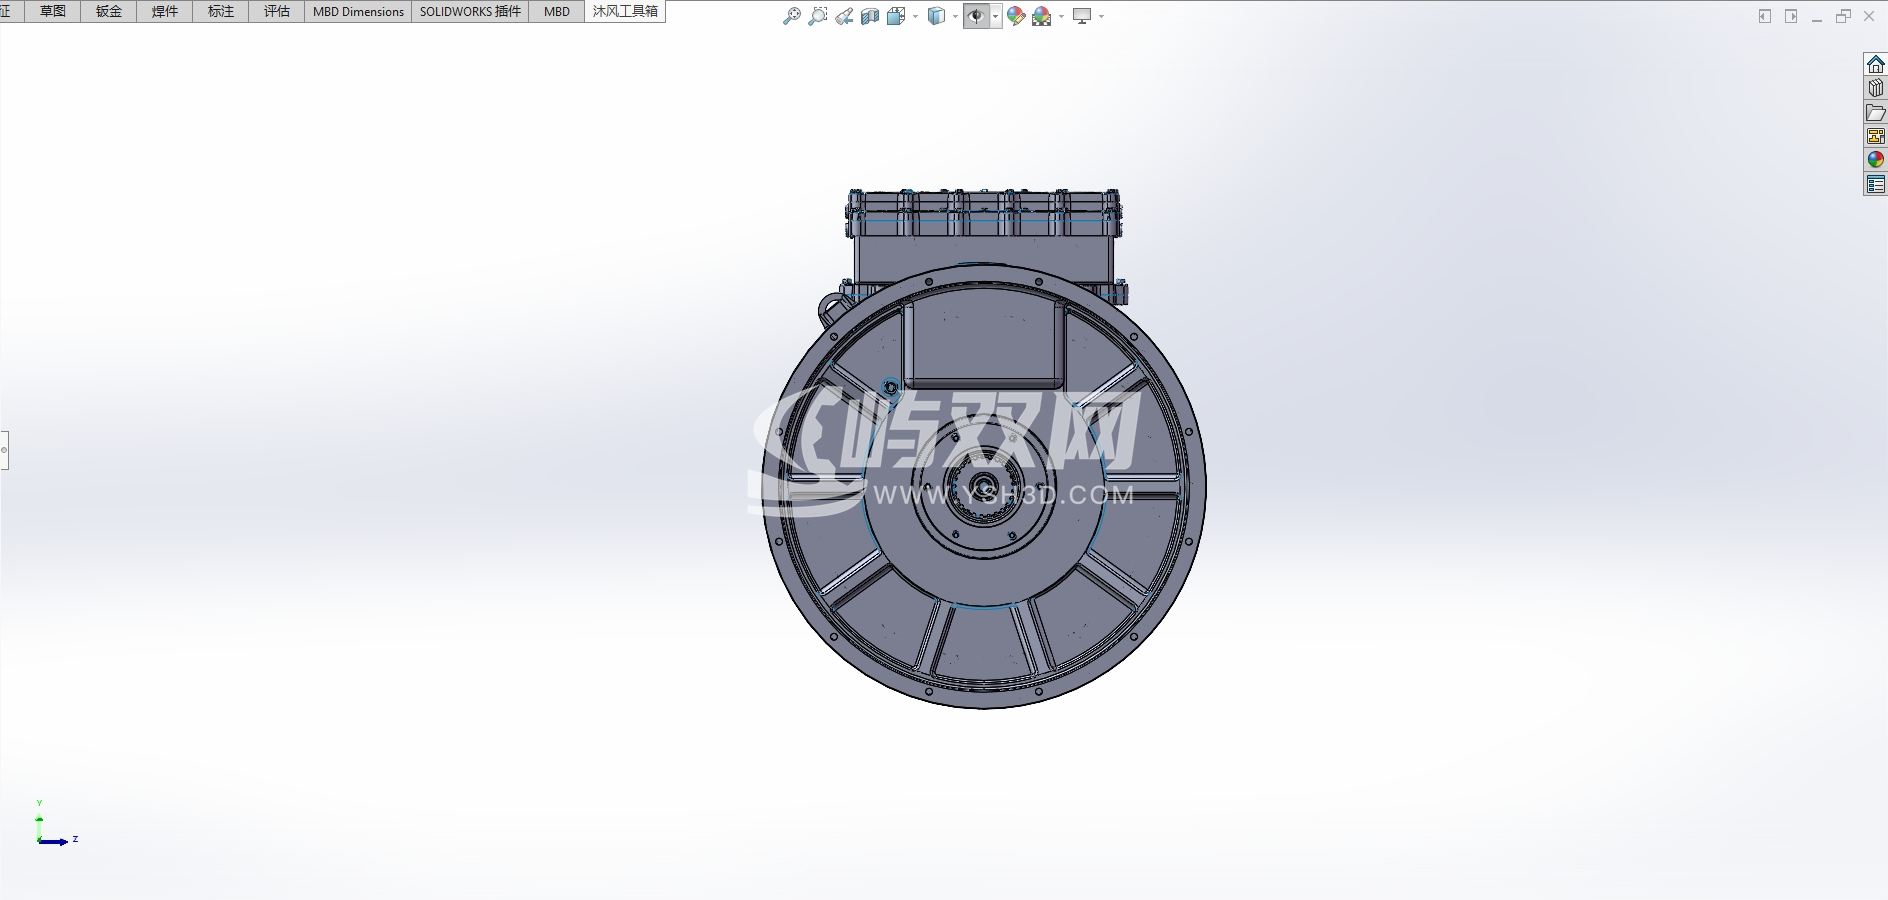Screen dimensions: 1888x900
Task: Close the document window
Action: click(x=1869, y=16)
